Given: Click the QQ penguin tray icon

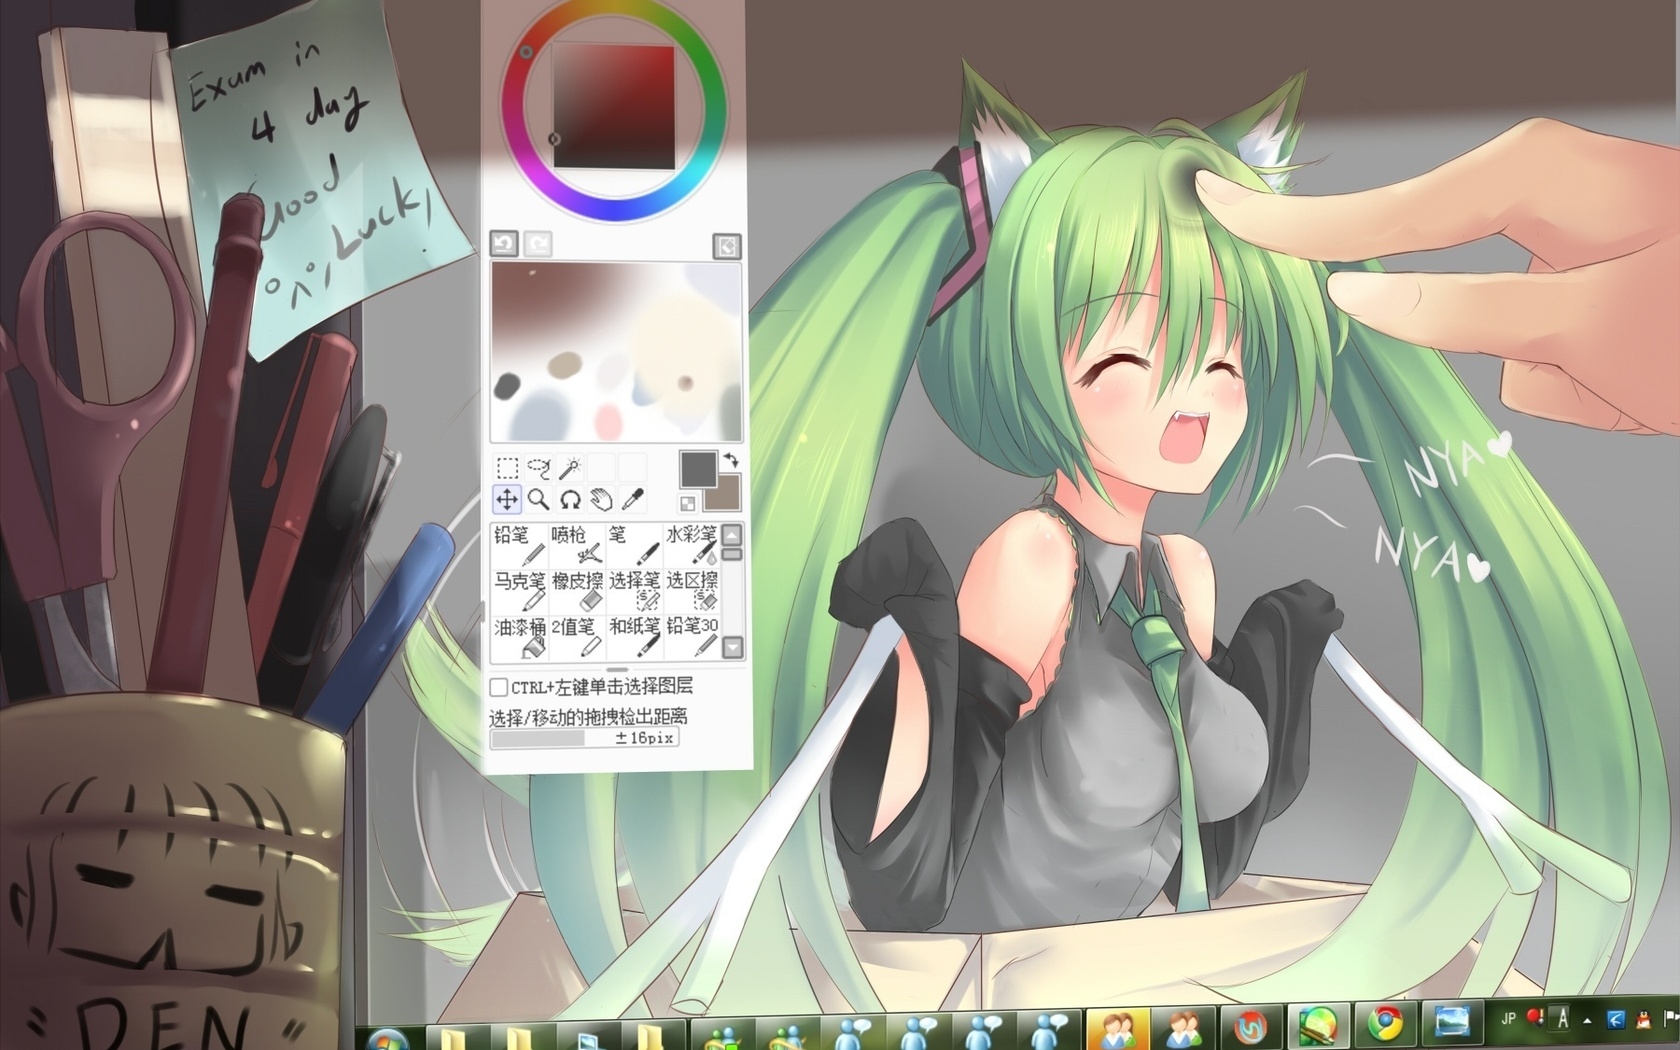Looking at the screenshot, I should (x=1643, y=1020).
